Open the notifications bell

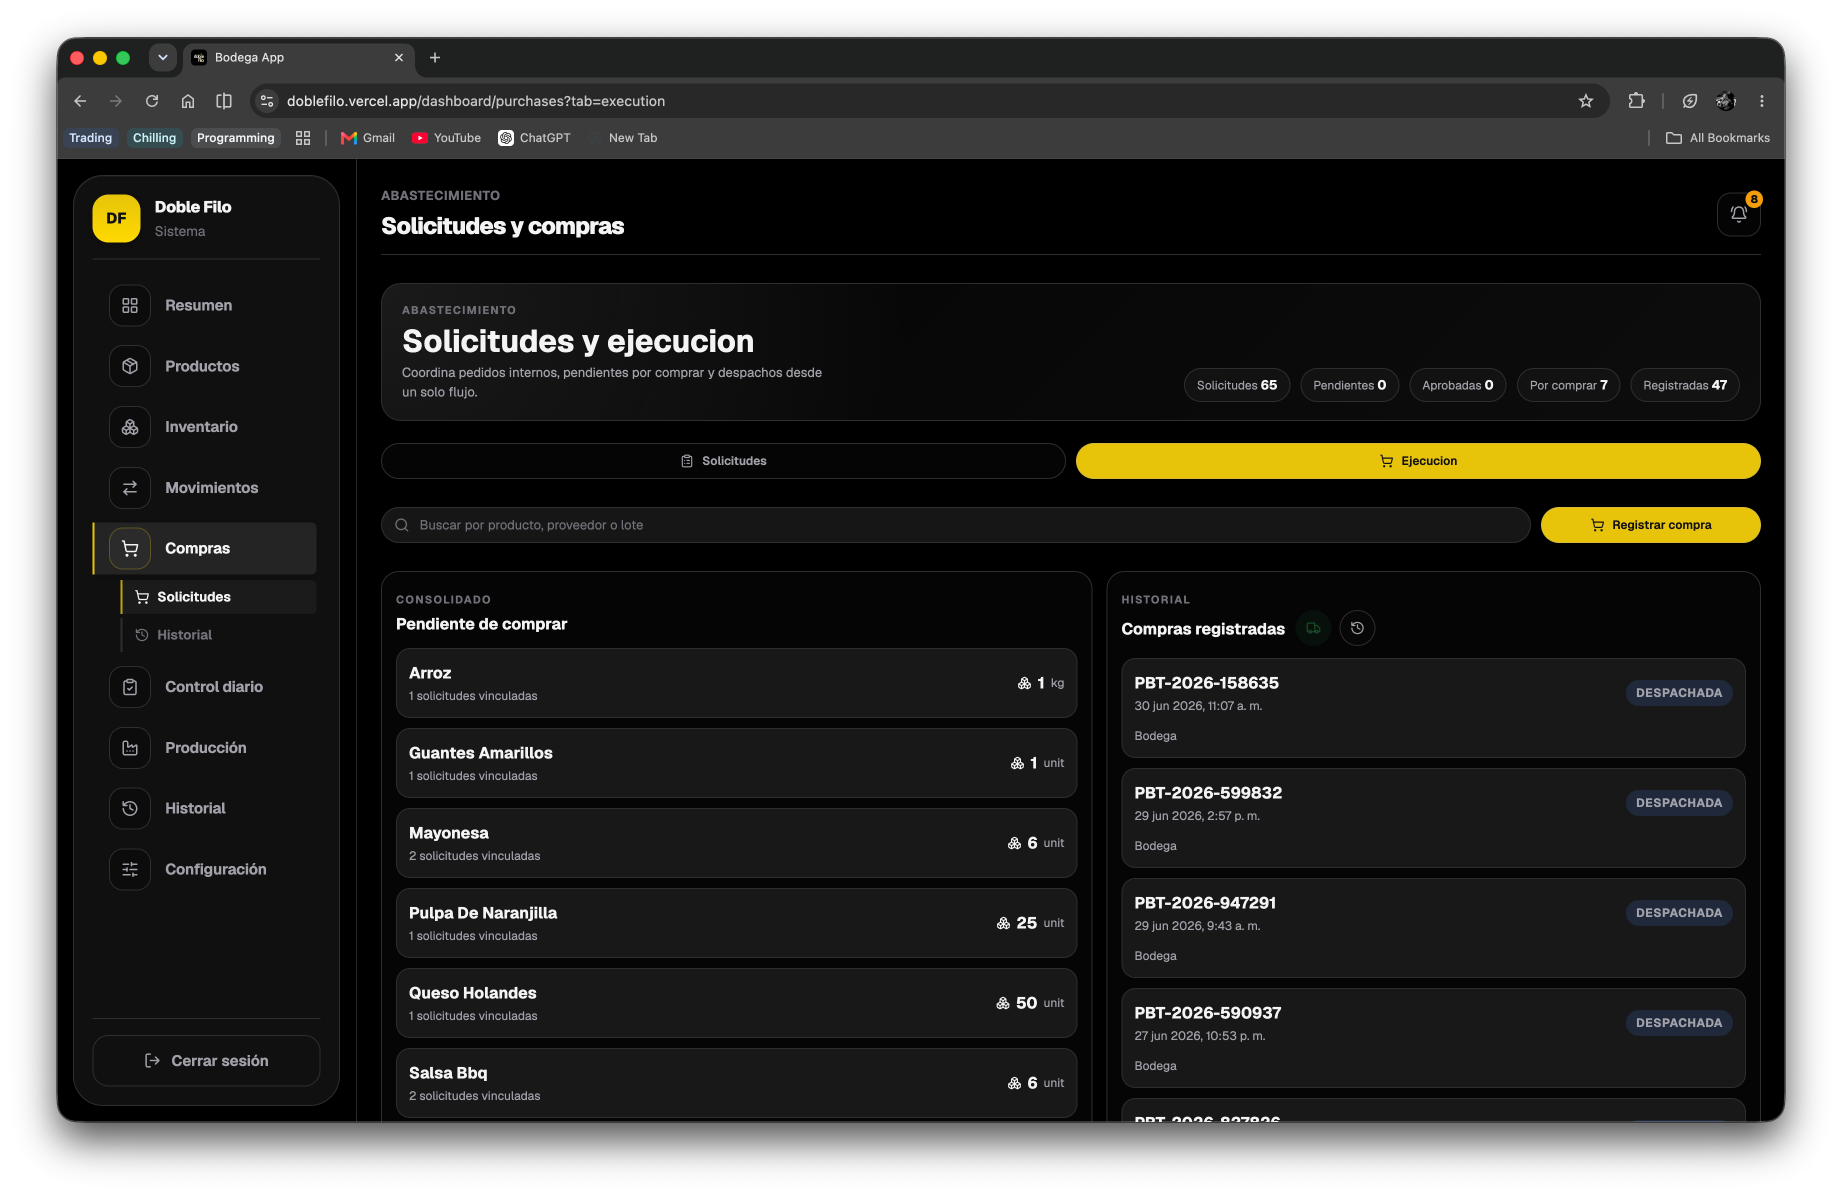pyautogui.click(x=1738, y=214)
